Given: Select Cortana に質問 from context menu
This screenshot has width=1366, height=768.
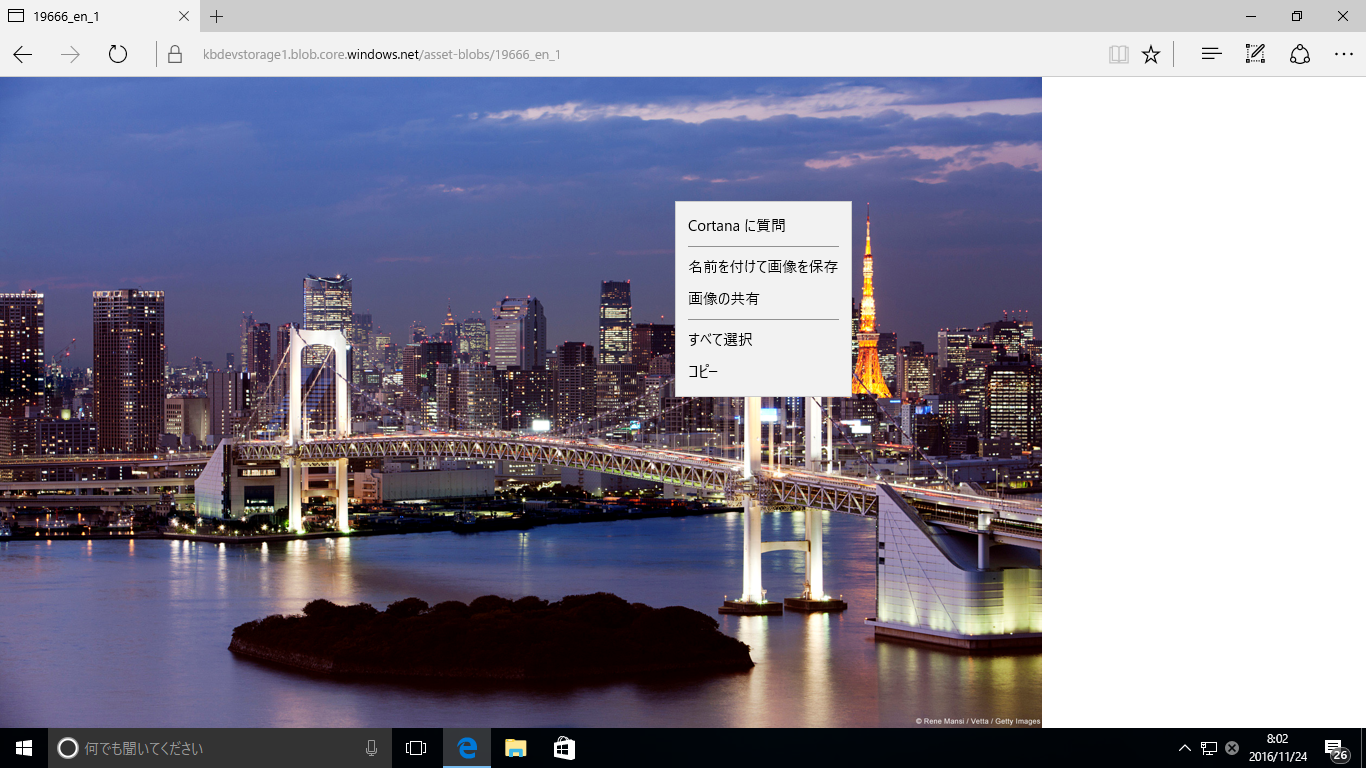Looking at the screenshot, I should pyautogui.click(x=736, y=225).
